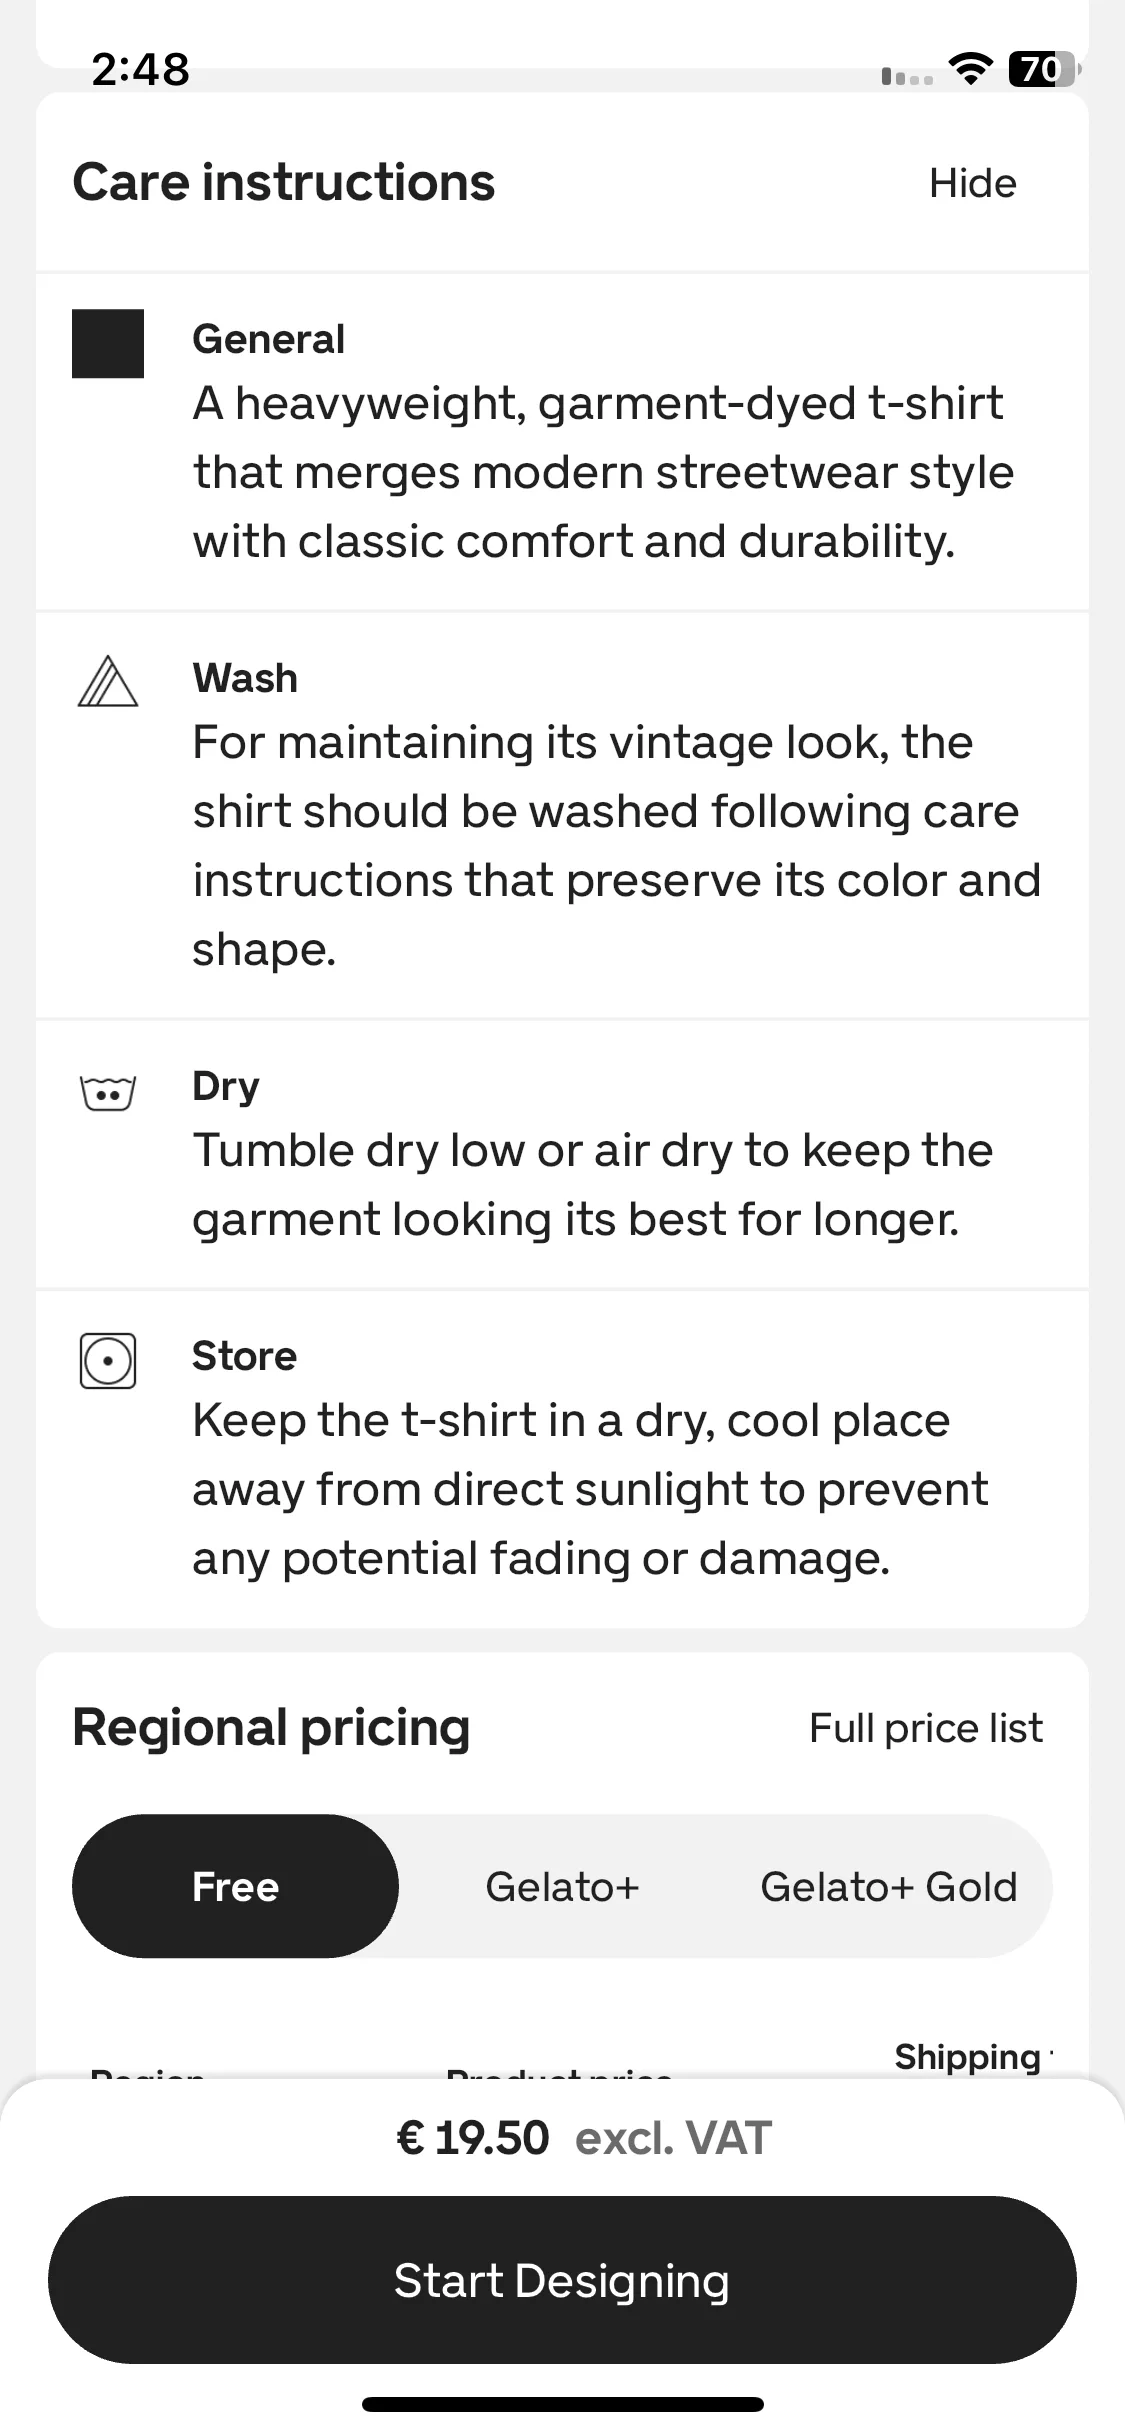Tap the € 19.50 excl. VAT price

(x=584, y=2138)
